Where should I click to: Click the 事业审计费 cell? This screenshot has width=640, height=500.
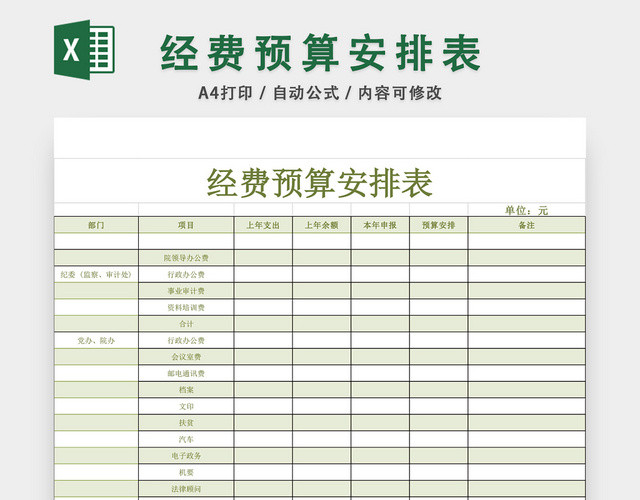point(186,291)
